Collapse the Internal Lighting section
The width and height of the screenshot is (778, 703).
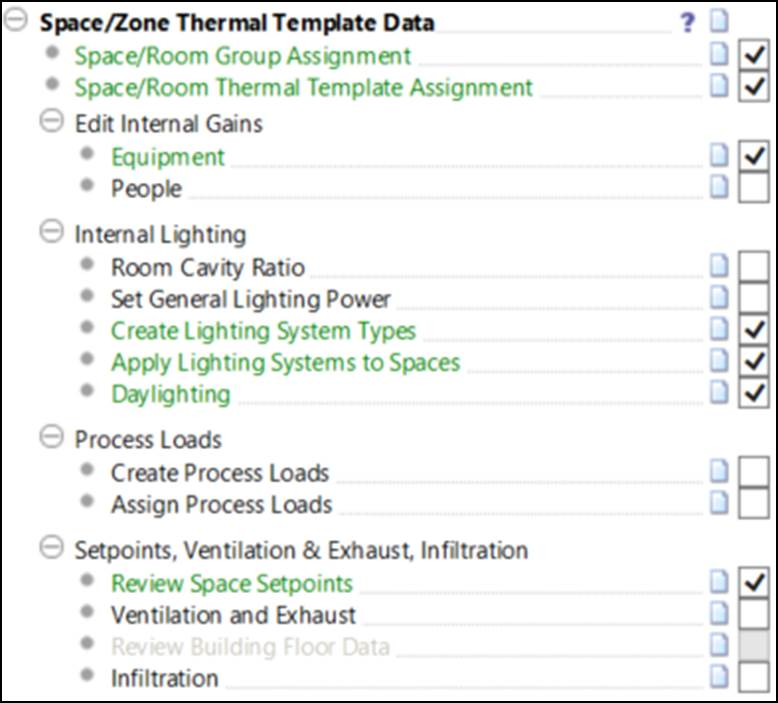click(52, 232)
